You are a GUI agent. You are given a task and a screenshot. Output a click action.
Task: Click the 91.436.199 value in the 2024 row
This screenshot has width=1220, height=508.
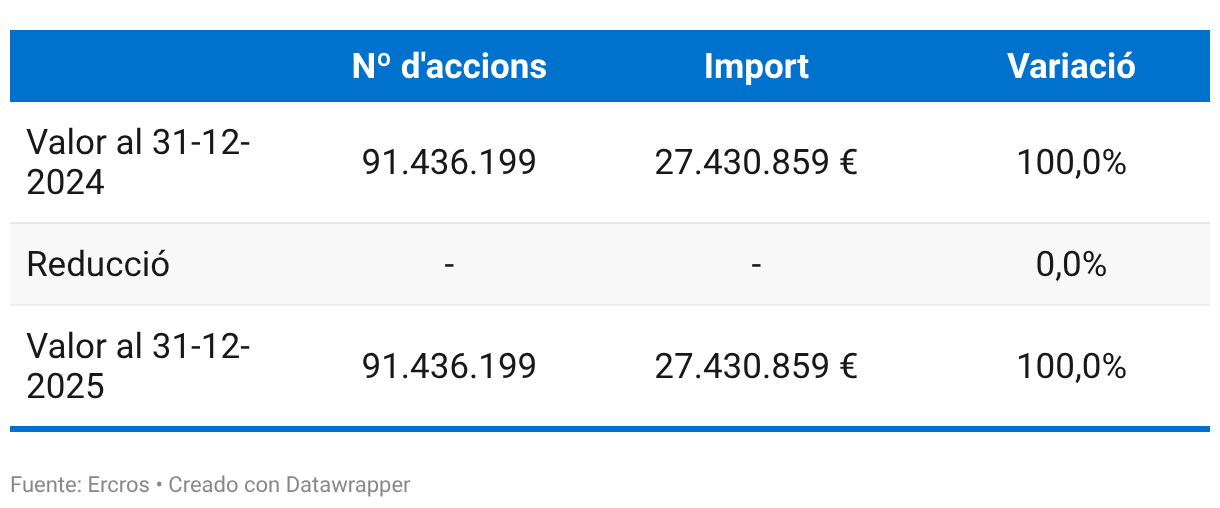coord(449,162)
